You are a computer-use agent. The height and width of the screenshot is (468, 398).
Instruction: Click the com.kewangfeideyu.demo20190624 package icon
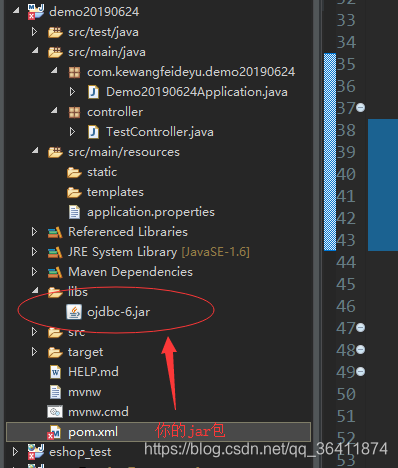pos(74,72)
